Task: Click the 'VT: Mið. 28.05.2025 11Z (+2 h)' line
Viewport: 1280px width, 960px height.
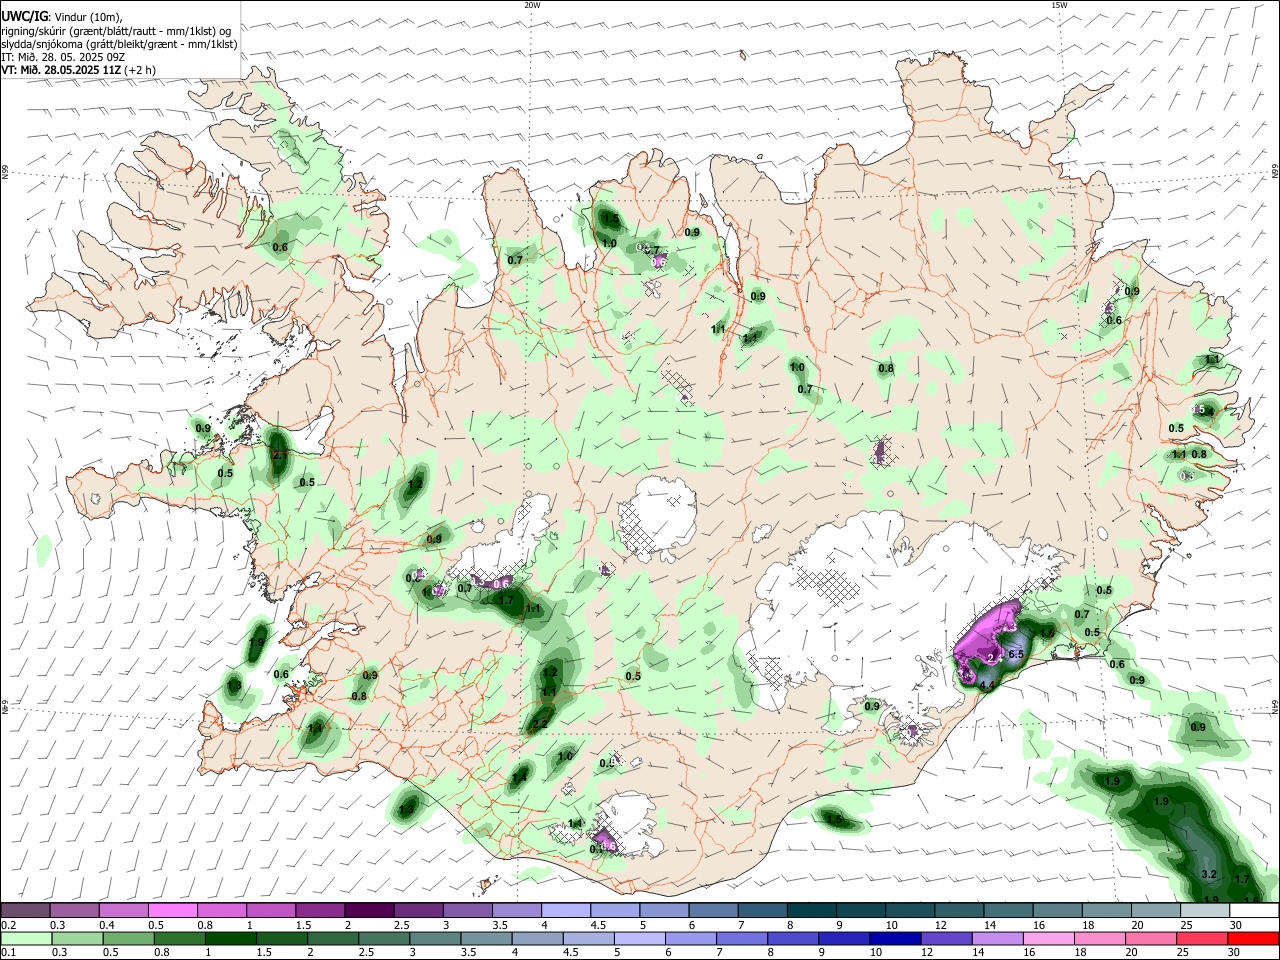Action: click(x=78, y=70)
